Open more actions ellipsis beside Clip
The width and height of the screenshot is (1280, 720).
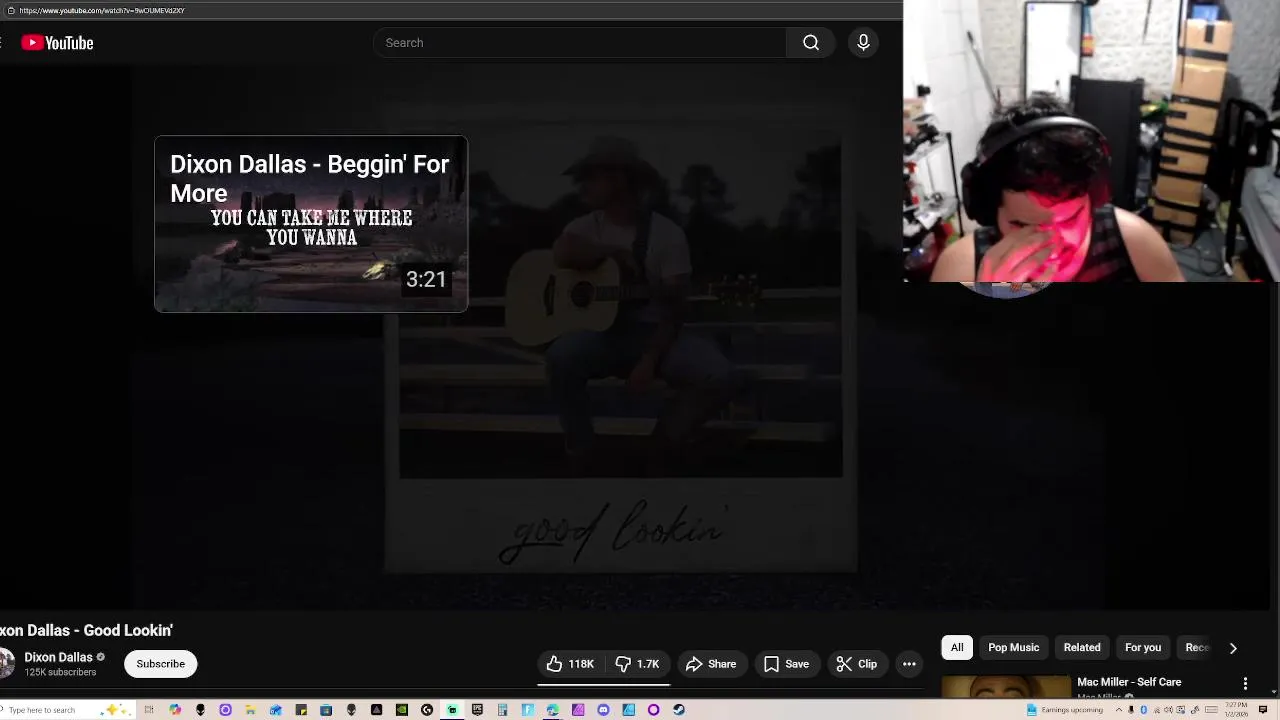pyautogui.click(x=909, y=664)
